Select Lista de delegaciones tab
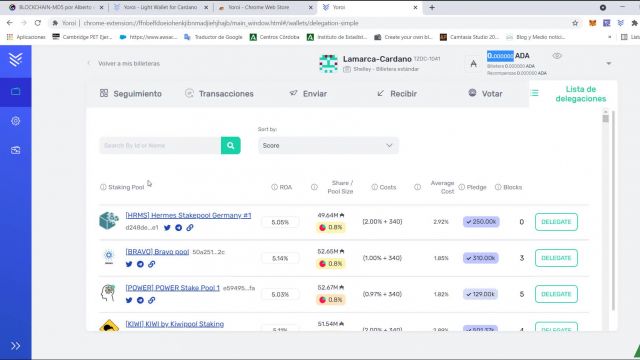 pyautogui.click(x=573, y=94)
